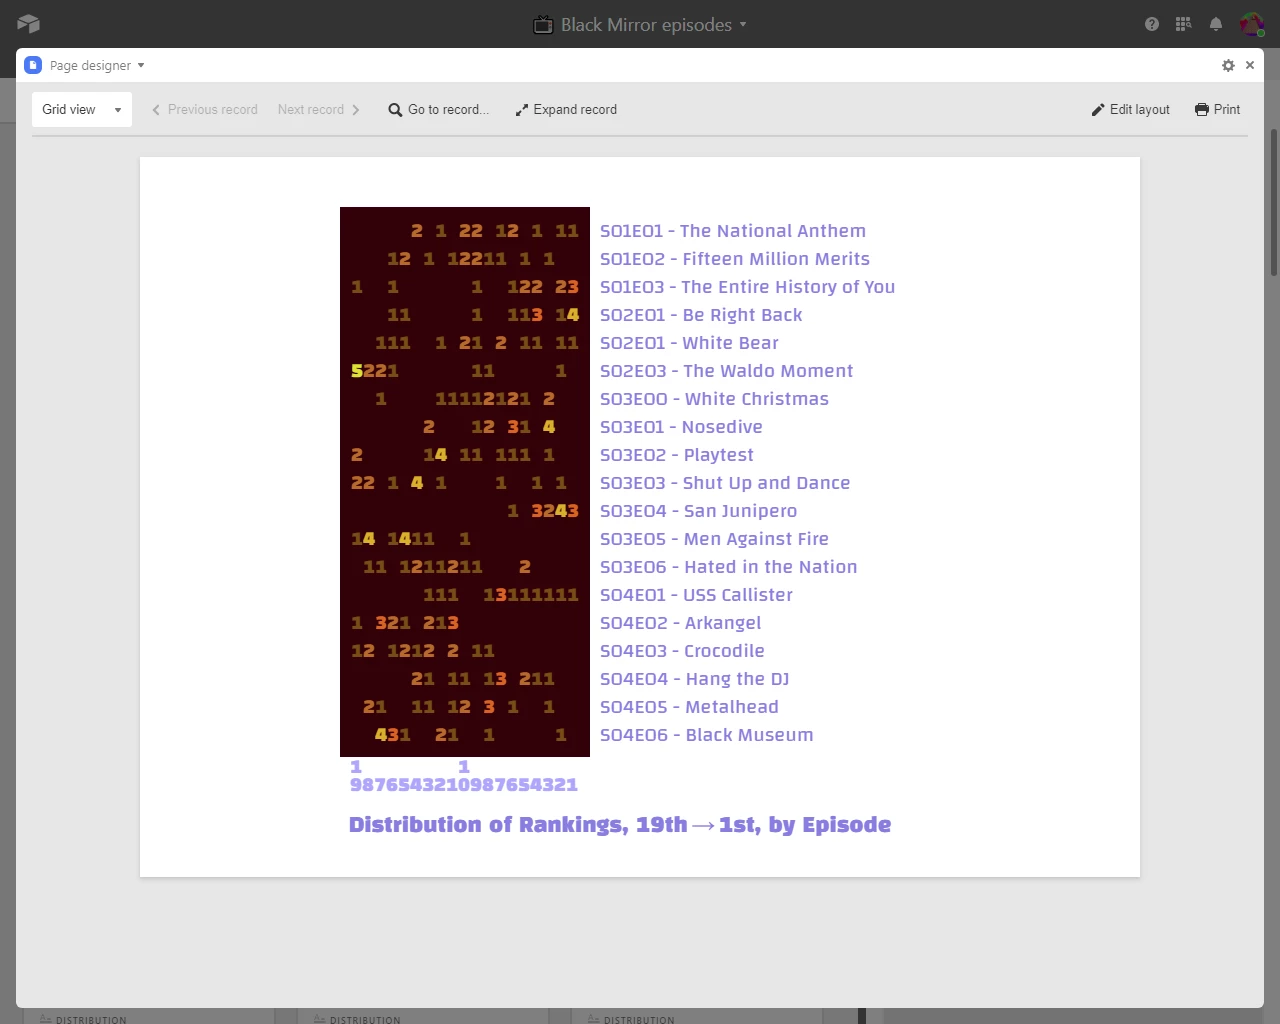Open the apps grid icon
The height and width of the screenshot is (1024, 1280).
tap(1184, 24)
